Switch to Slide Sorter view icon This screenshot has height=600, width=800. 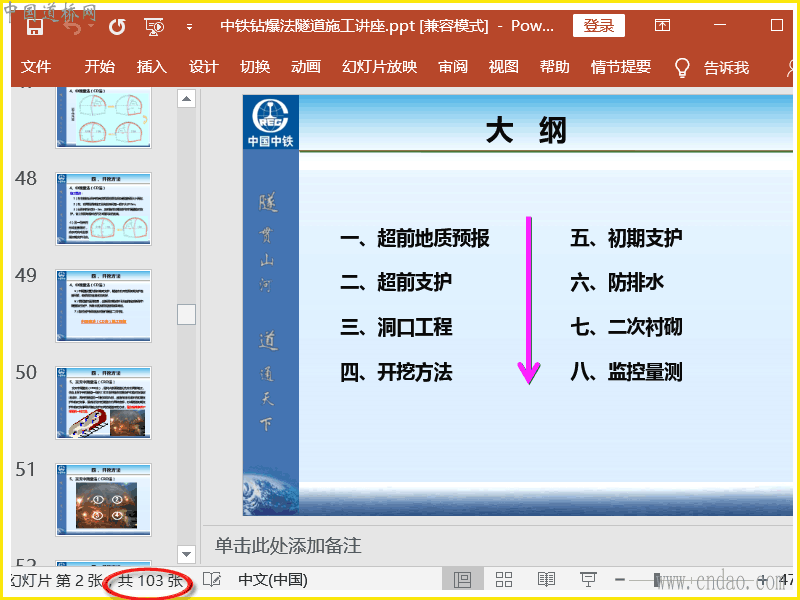(x=504, y=580)
